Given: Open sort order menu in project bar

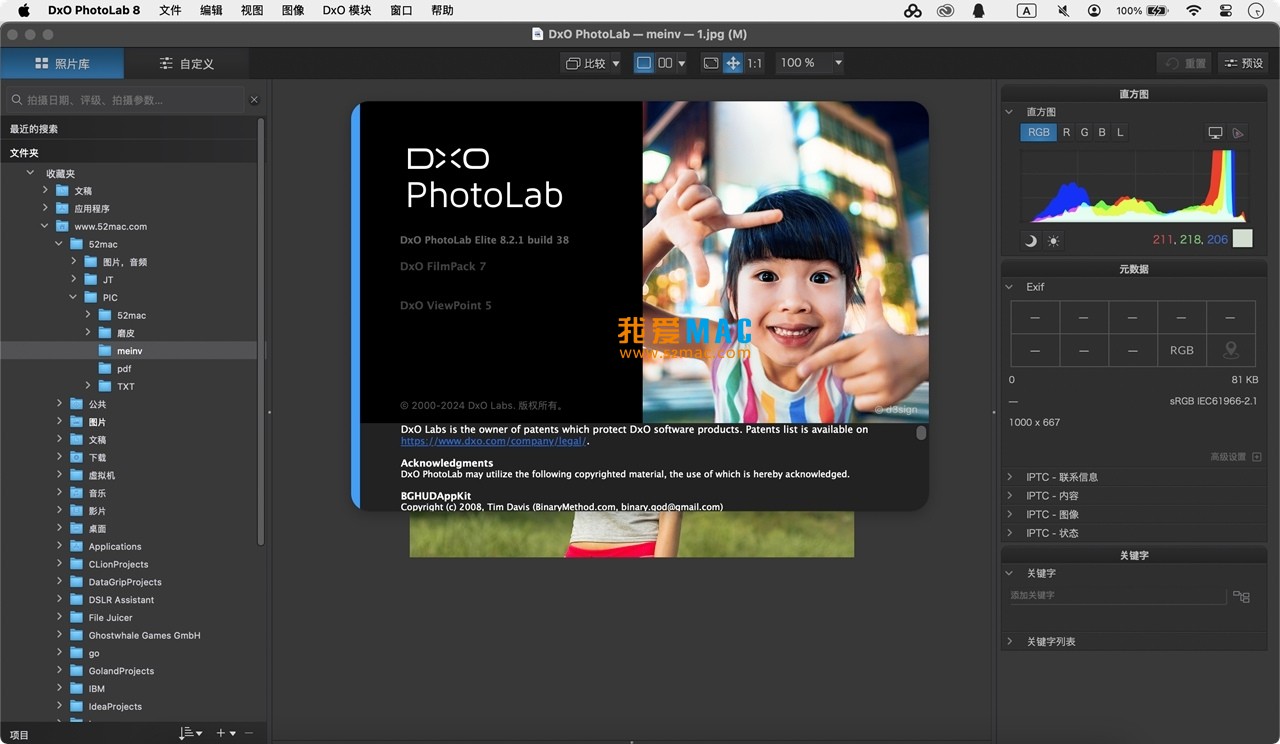Looking at the screenshot, I should [190, 733].
